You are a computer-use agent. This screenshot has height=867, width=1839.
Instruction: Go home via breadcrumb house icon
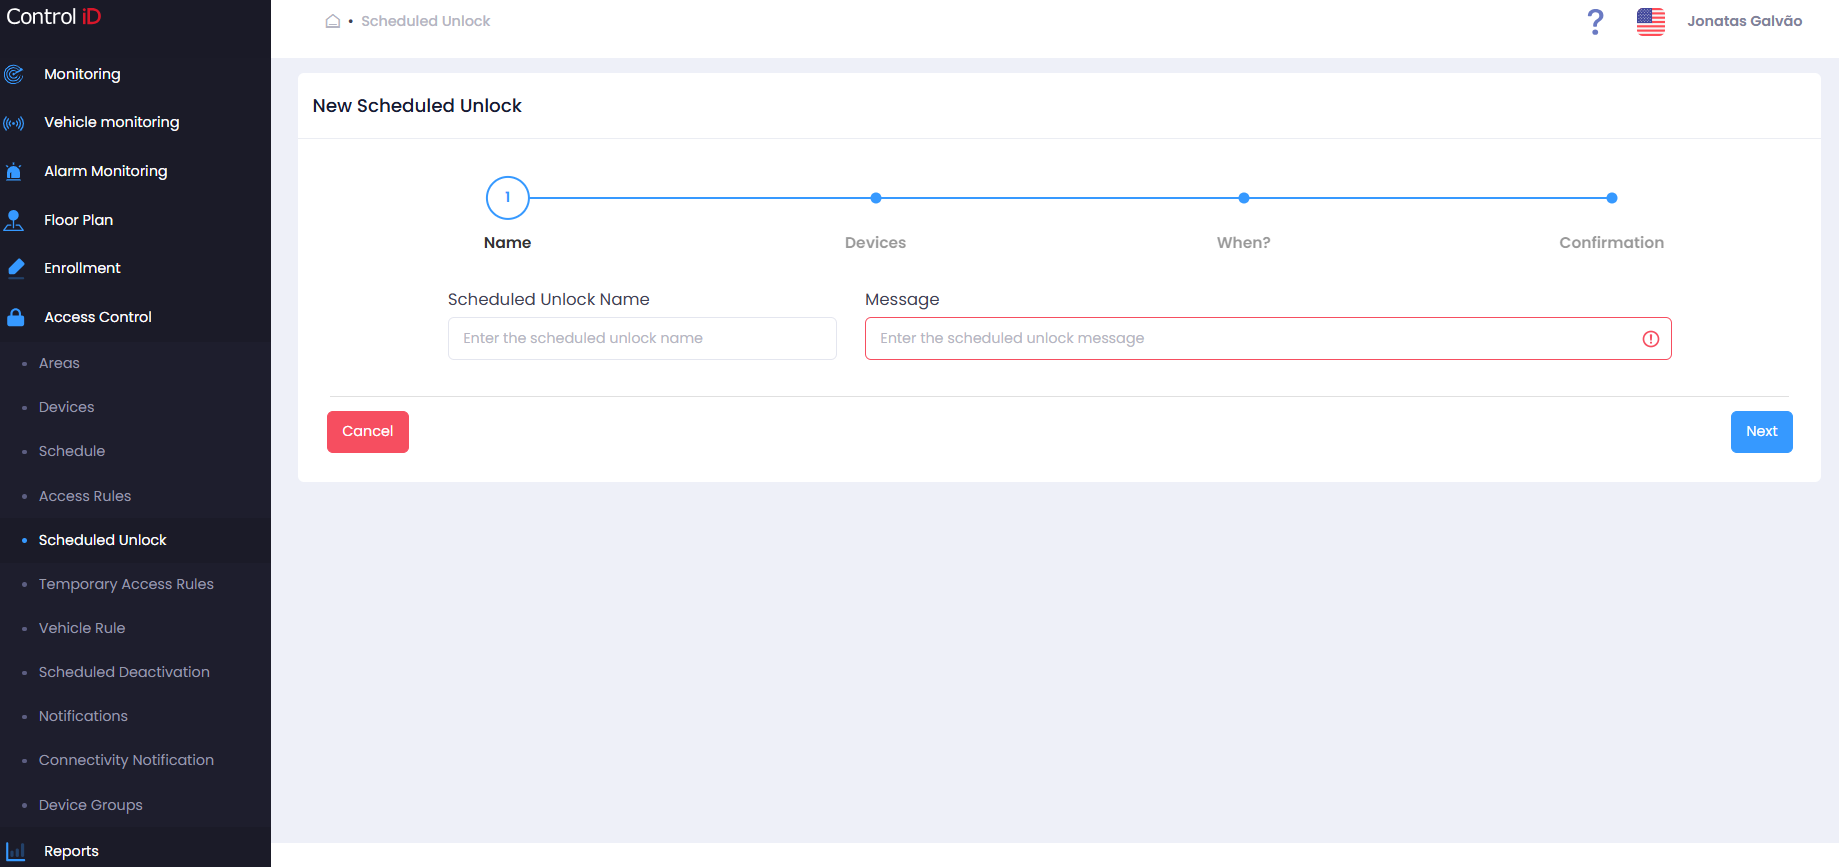coord(333,21)
